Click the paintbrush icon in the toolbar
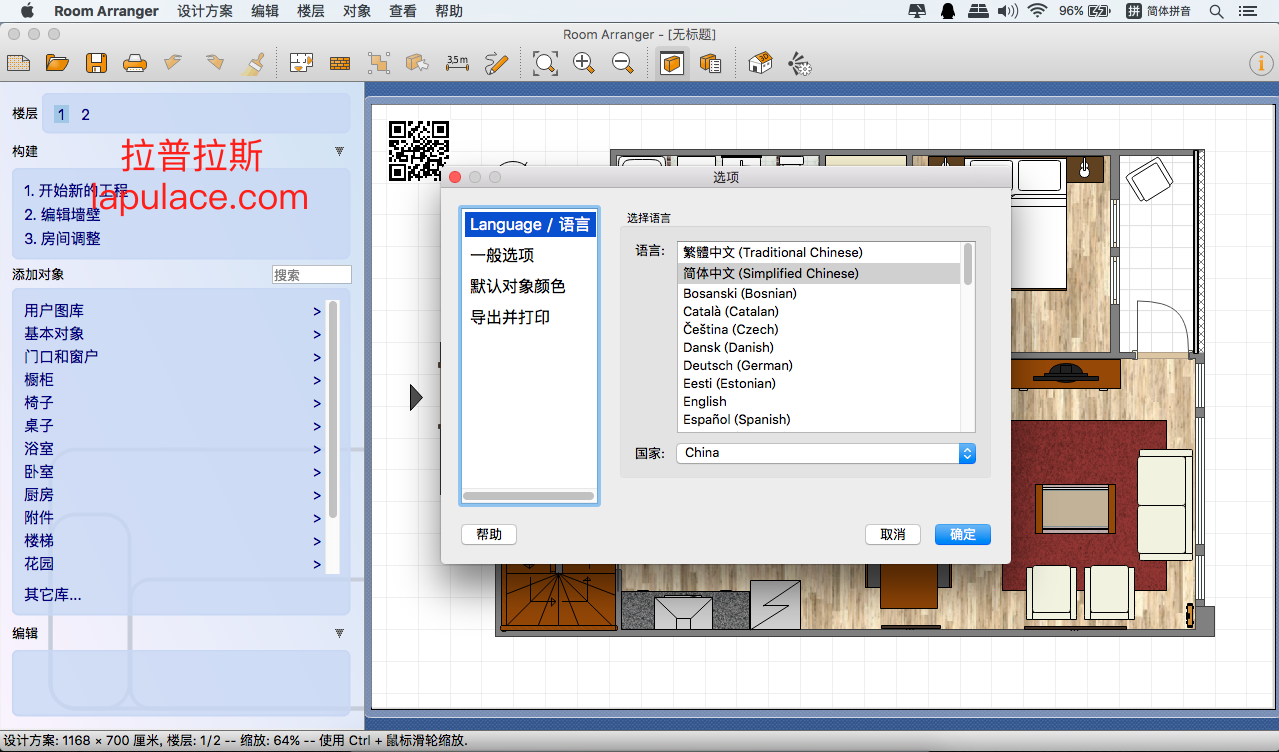The width and height of the screenshot is (1279, 752). click(x=254, y=63)
